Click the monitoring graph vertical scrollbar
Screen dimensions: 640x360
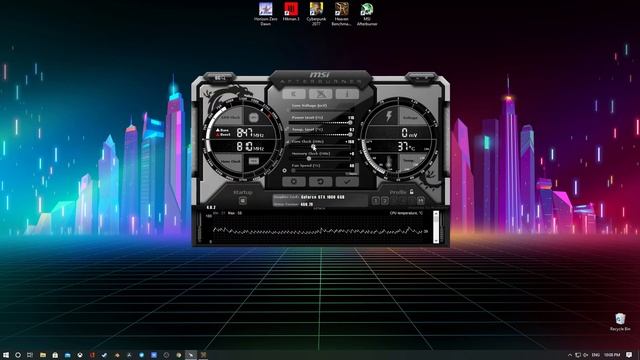436,227
